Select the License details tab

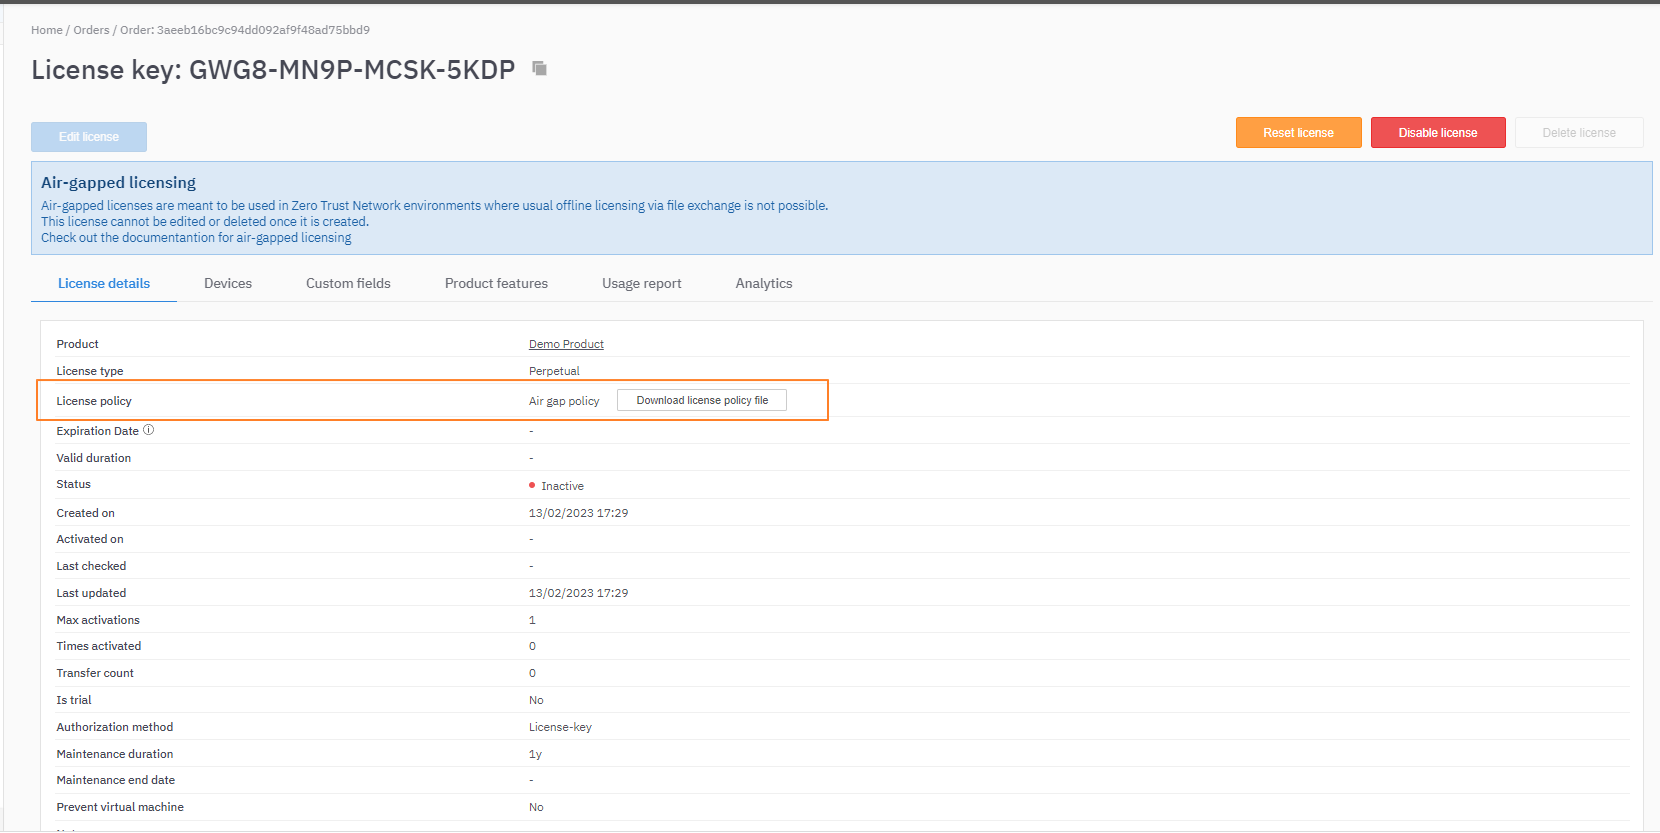coord(104,284)
